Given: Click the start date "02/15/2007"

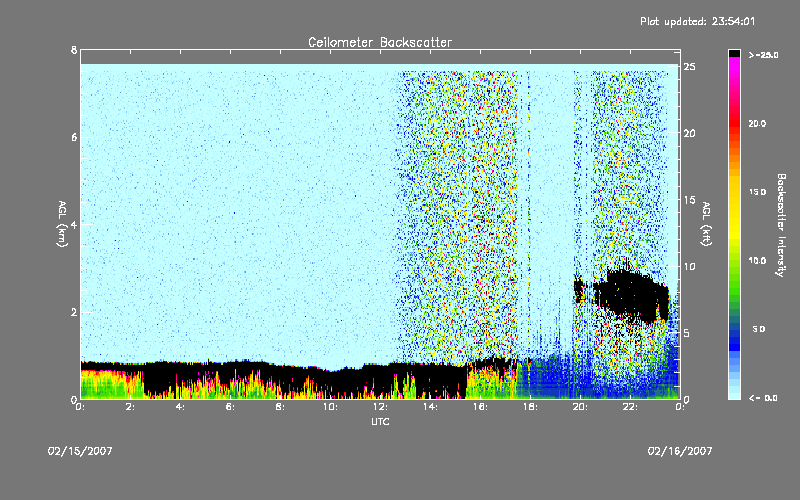Looking at the screenshot, I should pos(80,451).
